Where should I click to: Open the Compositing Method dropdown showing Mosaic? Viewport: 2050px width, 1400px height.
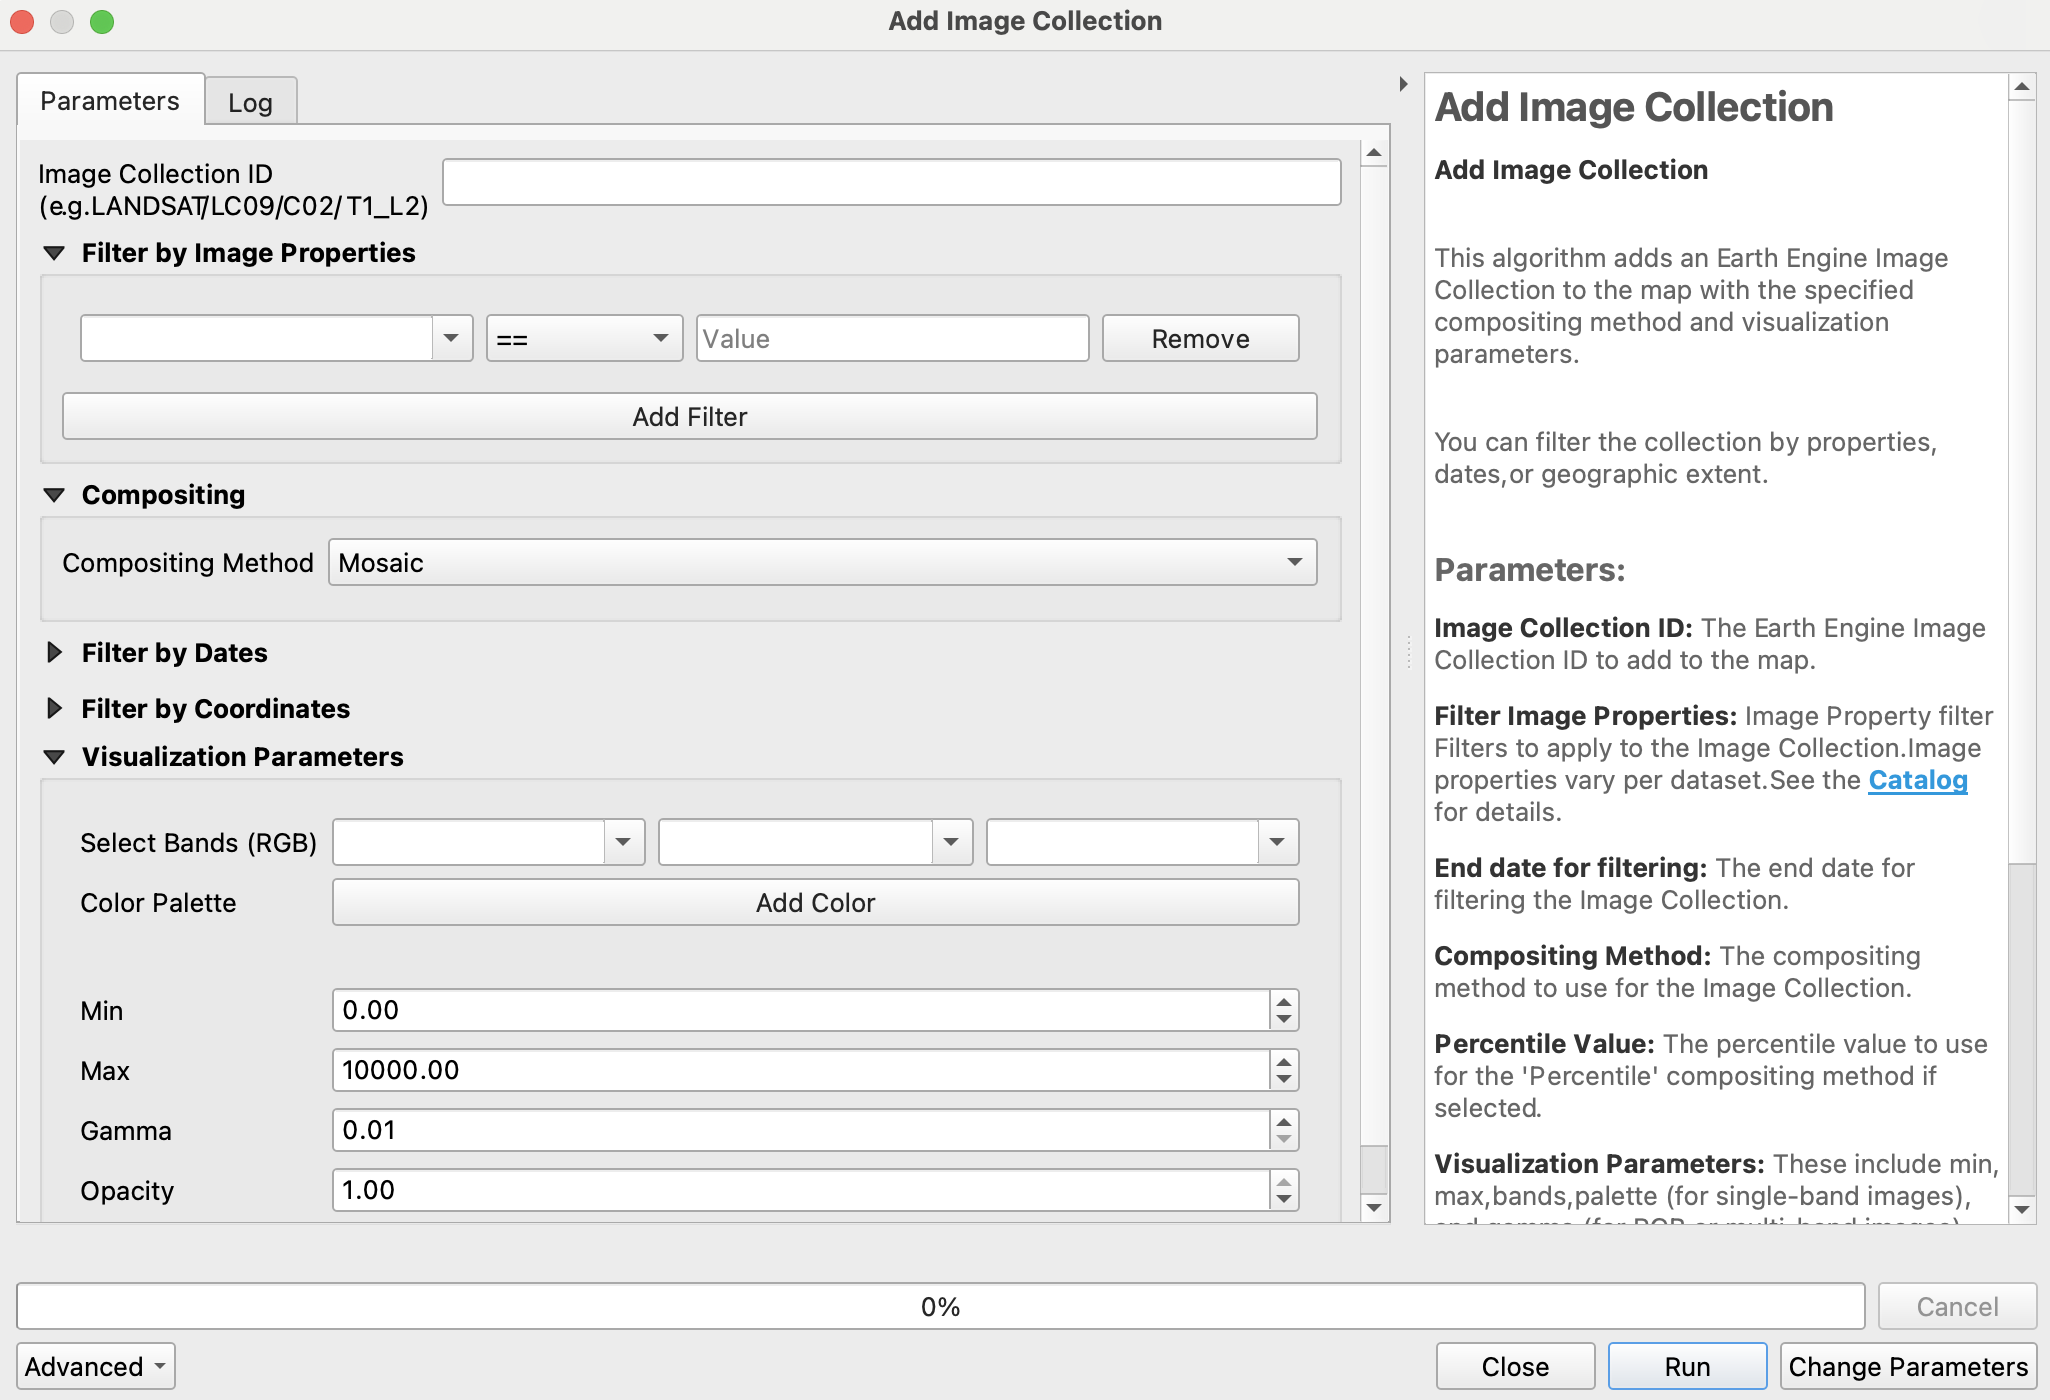tap(822, 563)
